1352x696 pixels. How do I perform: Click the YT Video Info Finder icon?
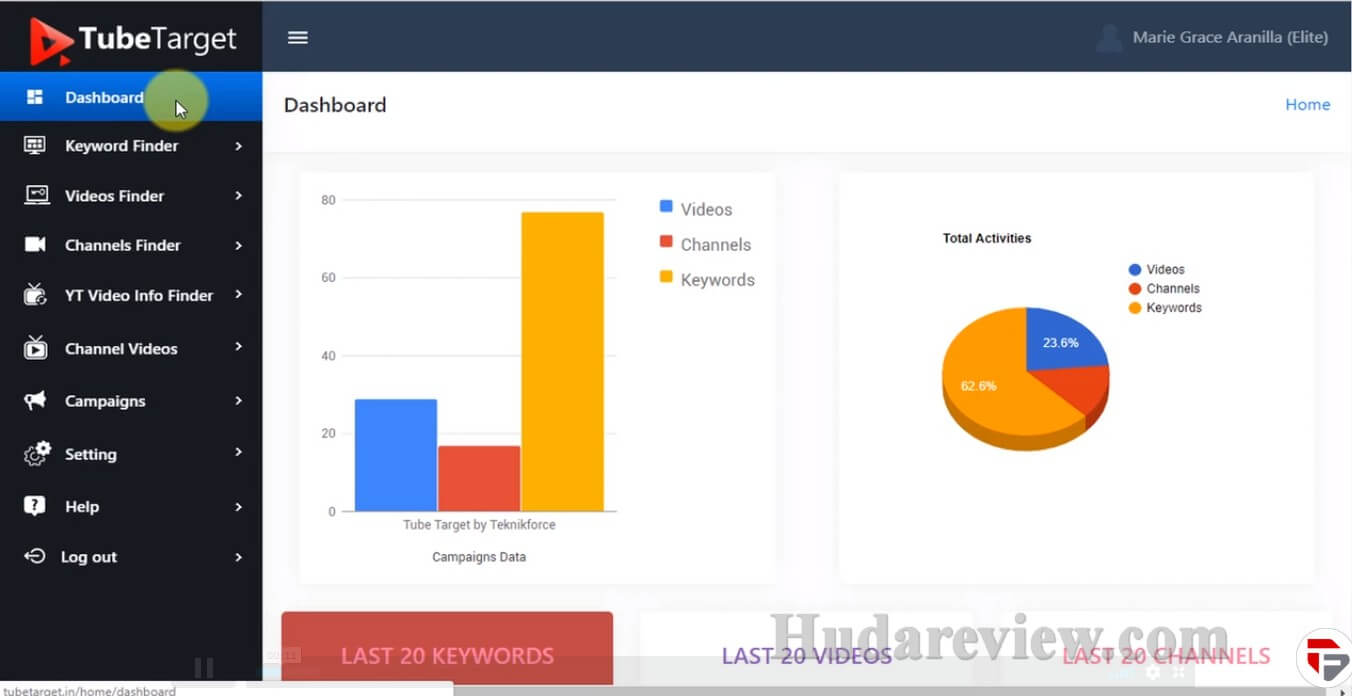pos(35,294)
